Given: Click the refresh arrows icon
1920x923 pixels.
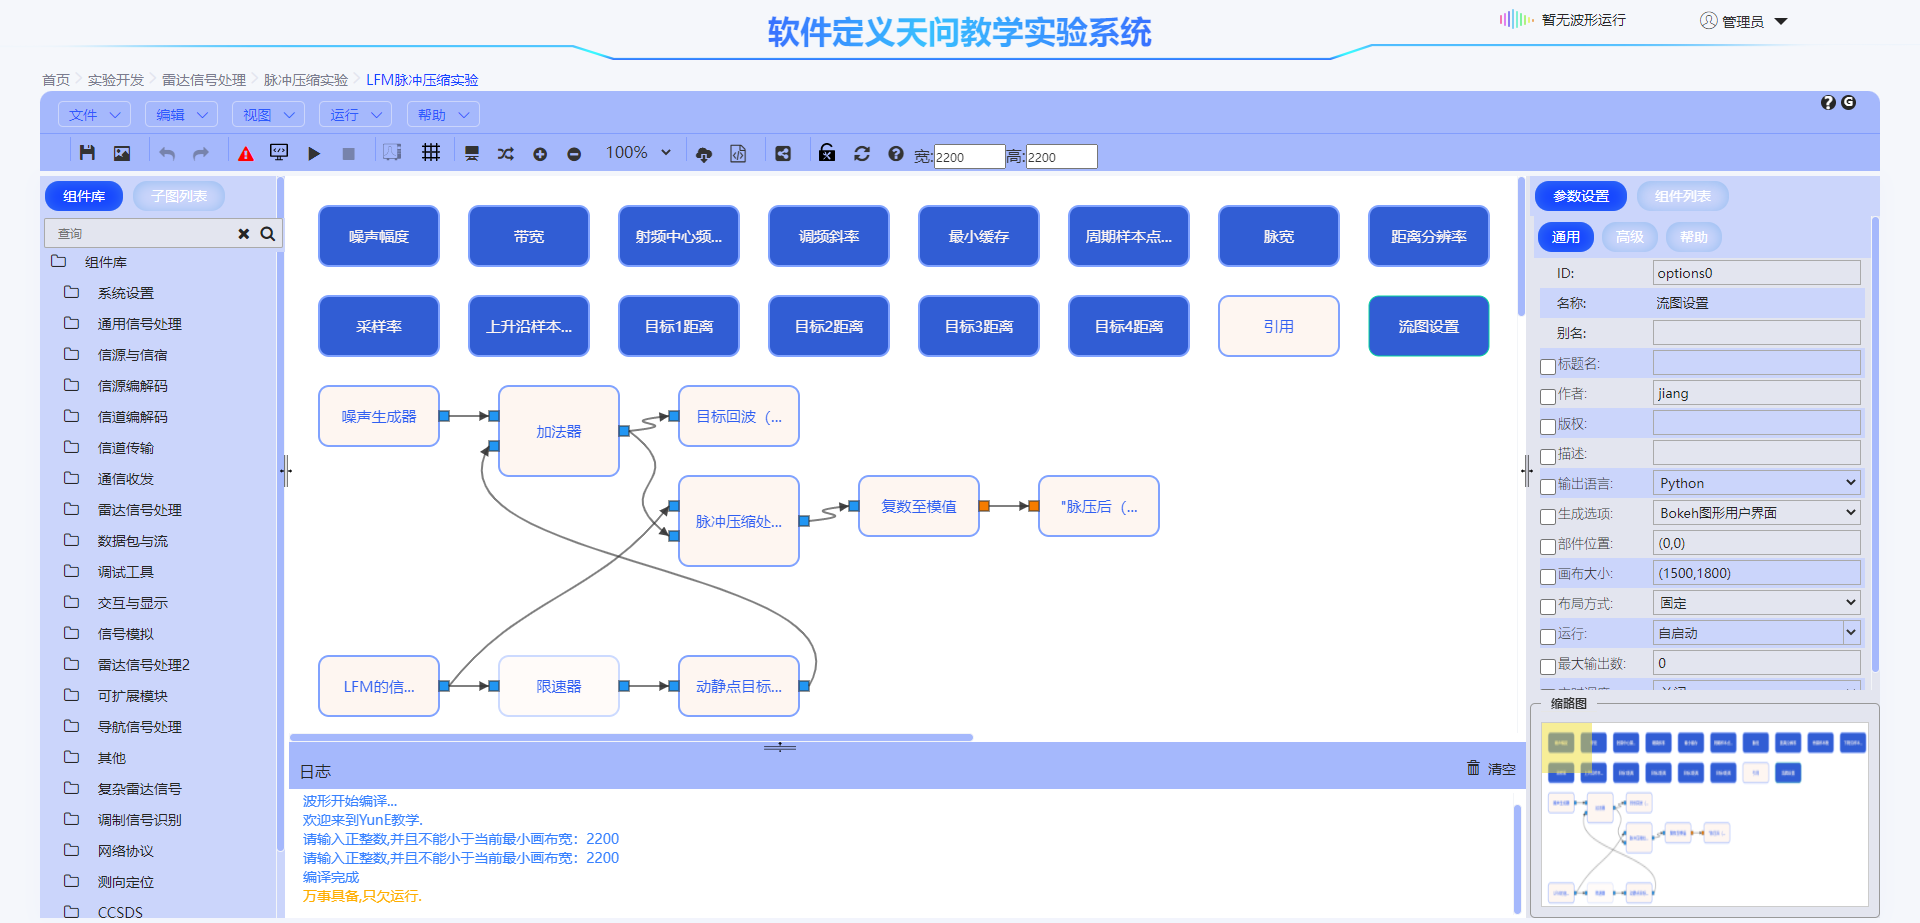Looking at the screenshot, I should click(862, 154).
